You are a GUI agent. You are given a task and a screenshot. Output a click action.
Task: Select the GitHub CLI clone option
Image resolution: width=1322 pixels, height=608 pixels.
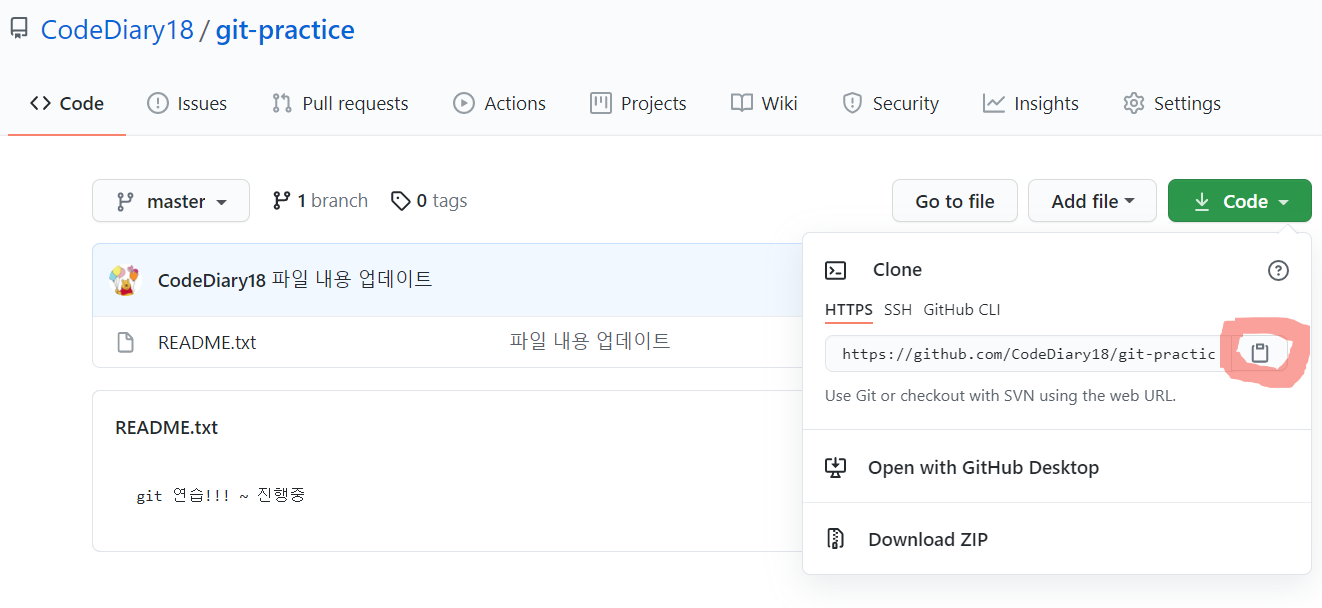[x=962, y=310]
